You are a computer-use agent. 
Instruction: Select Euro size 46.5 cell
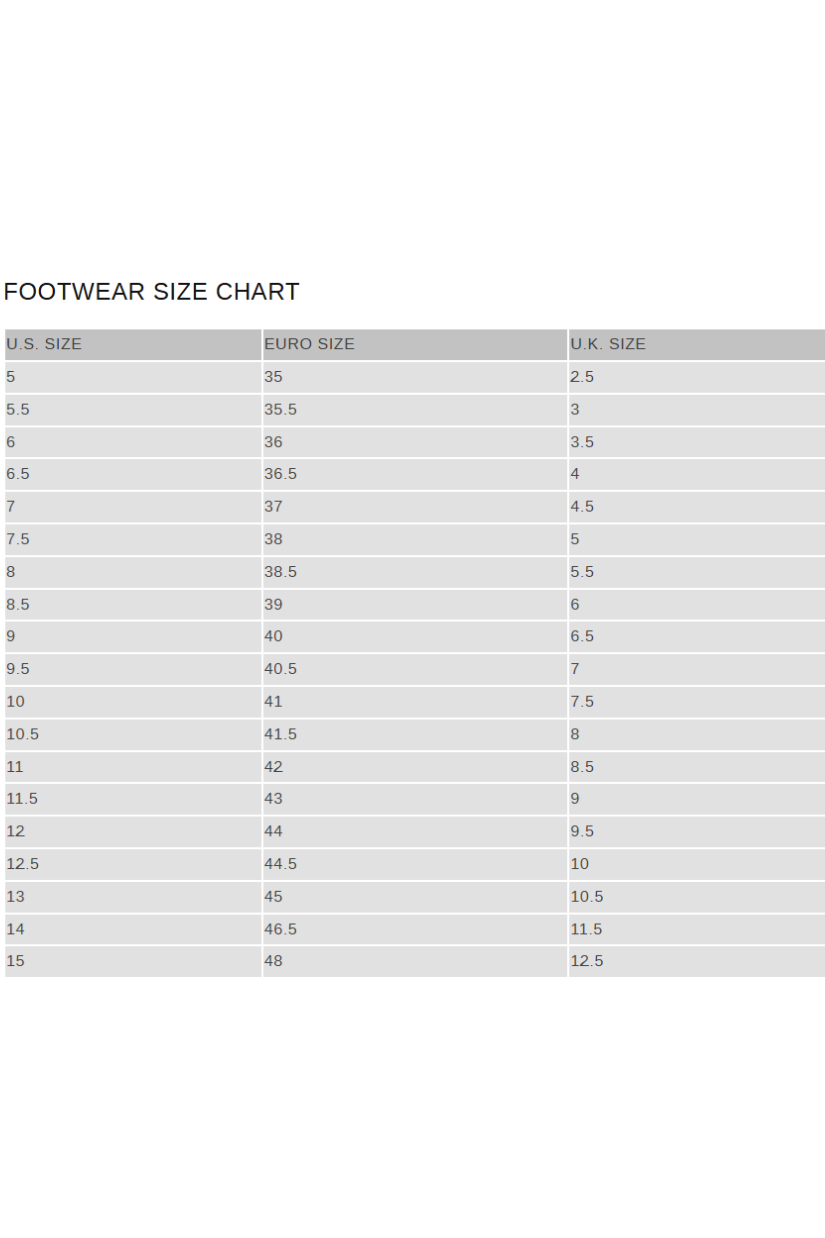coord(281,929)
